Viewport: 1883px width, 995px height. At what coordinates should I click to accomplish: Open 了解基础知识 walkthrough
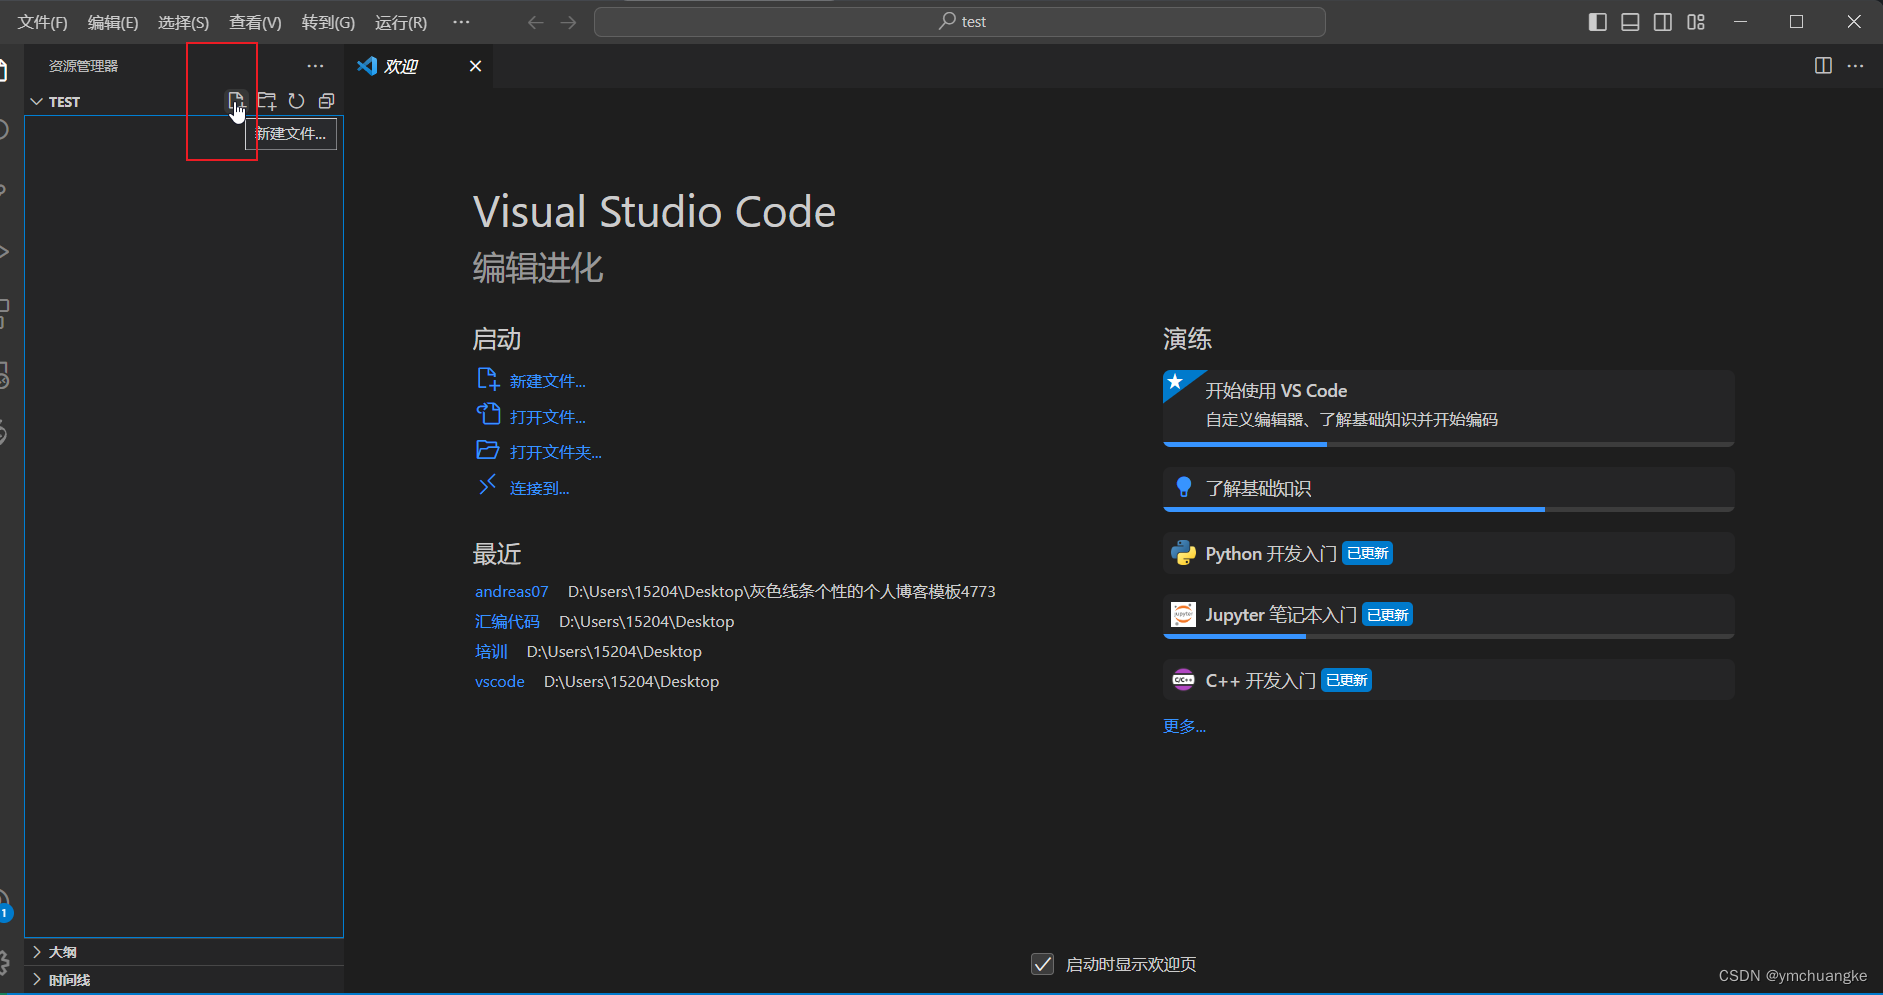pyautogui.click(x=1448, y=489)
